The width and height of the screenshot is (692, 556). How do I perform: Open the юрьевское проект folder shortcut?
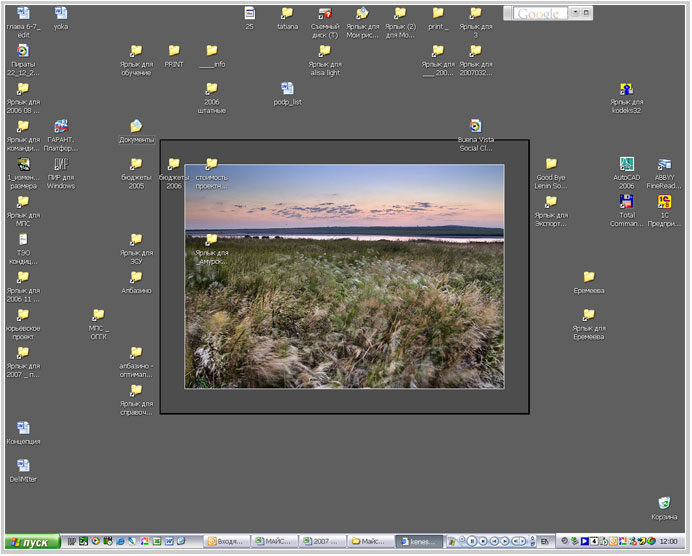point(23,324)
